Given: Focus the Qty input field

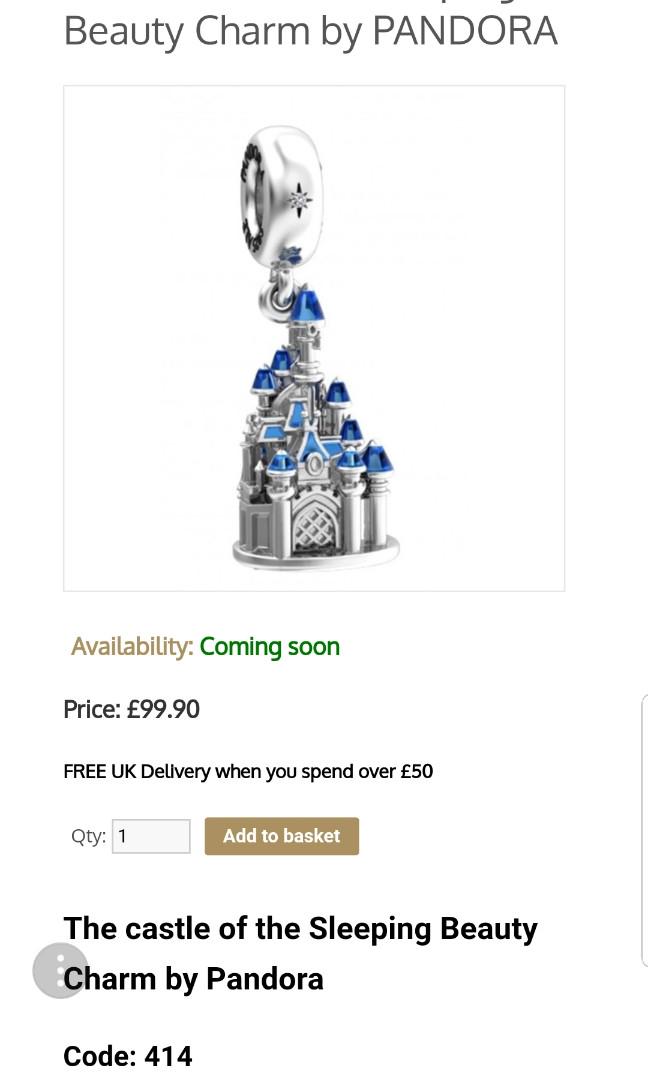Looking at the screenshot, I should (151, 836).
